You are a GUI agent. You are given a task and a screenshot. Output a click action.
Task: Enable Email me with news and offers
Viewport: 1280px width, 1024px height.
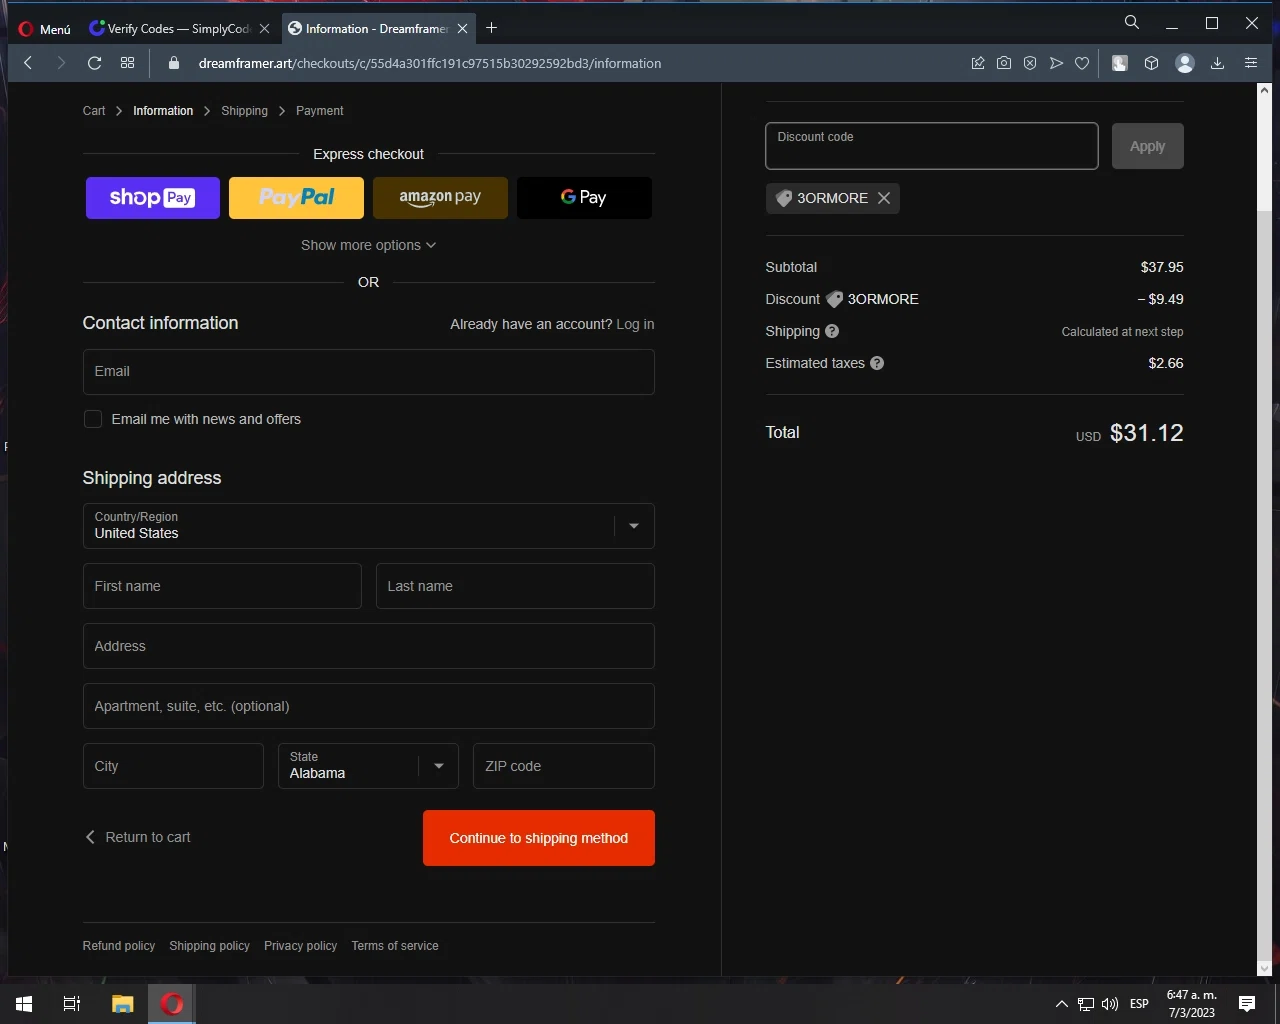pyautogui.click(x=93, y=419)
